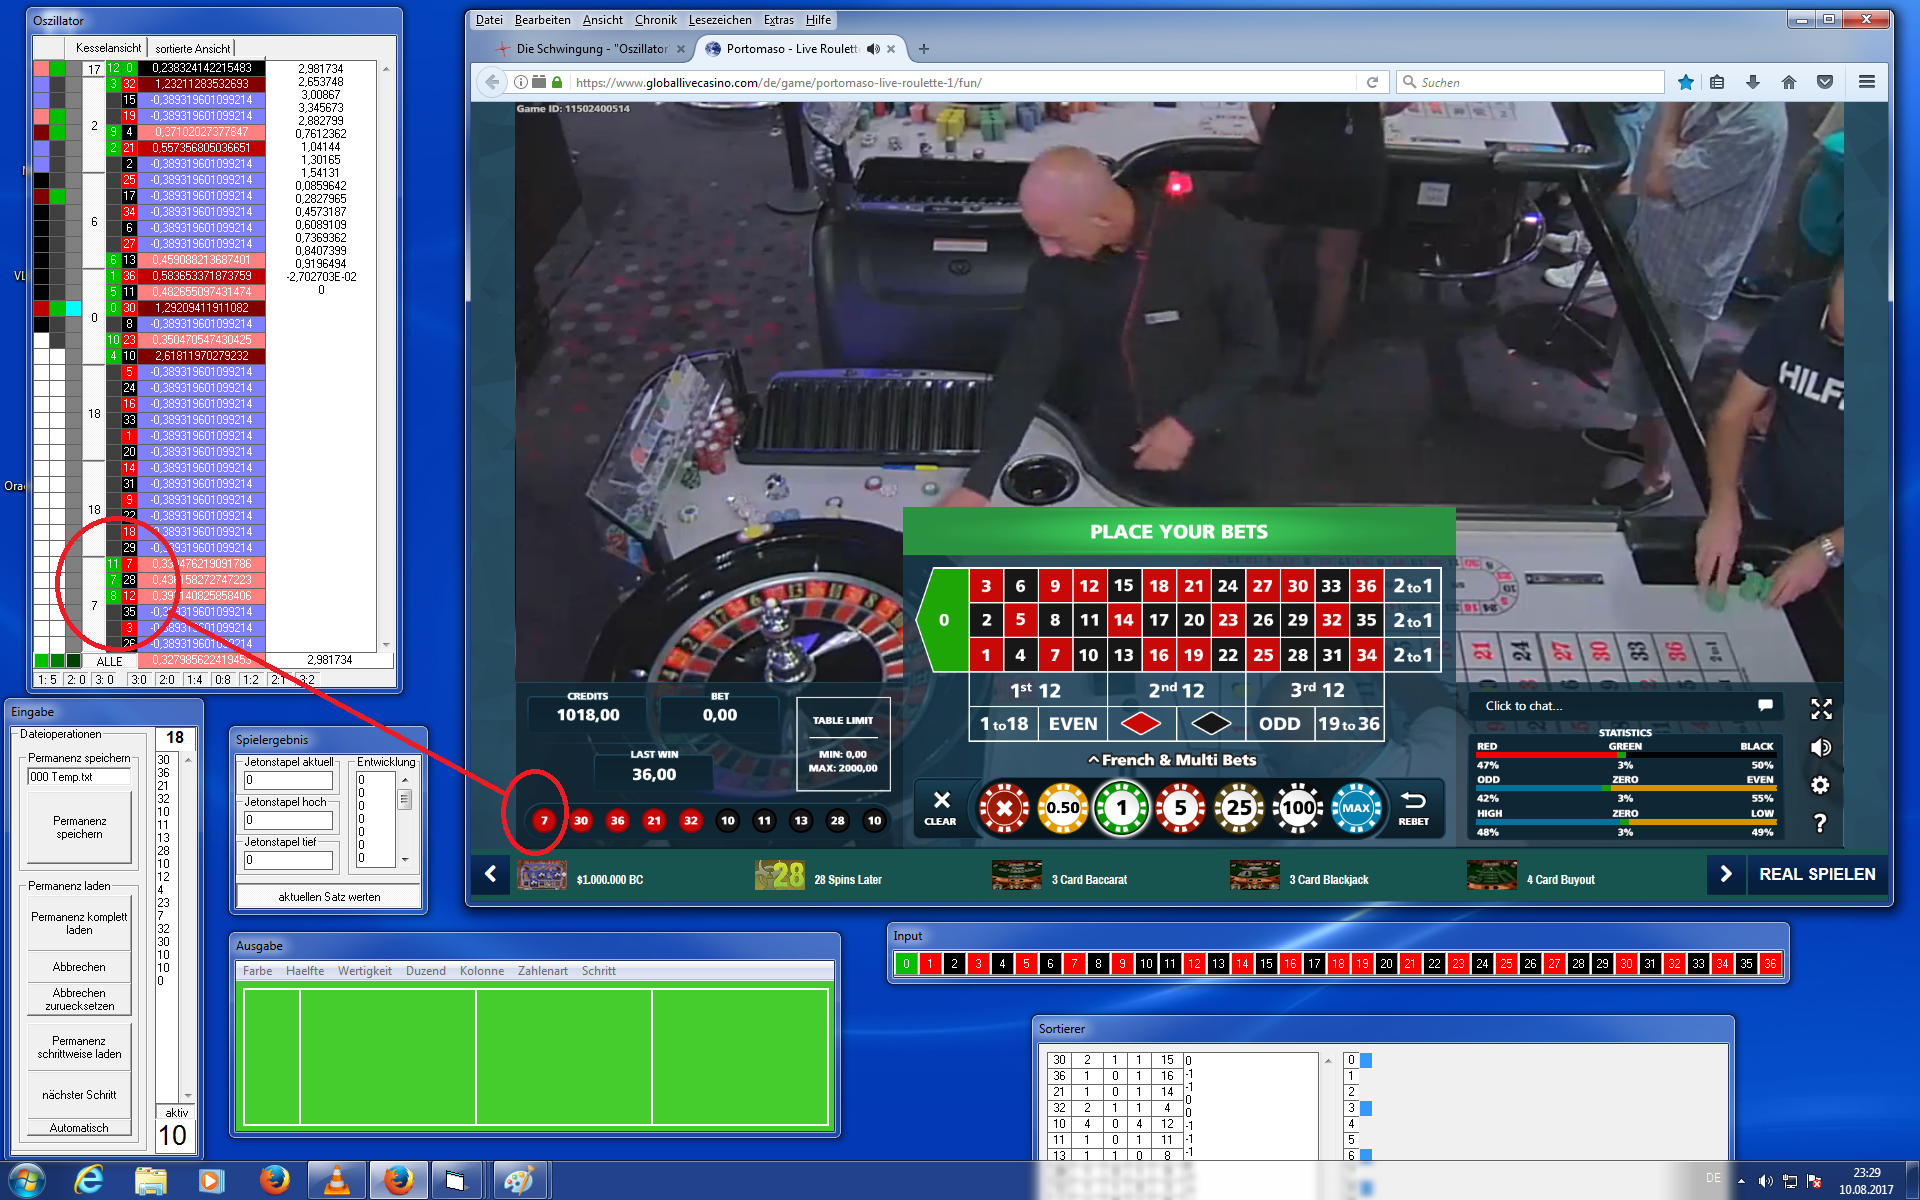Viewport: 1920px width, 1200px height.
Task: Bet on the black diamond
Action: tap(1211, 723)
